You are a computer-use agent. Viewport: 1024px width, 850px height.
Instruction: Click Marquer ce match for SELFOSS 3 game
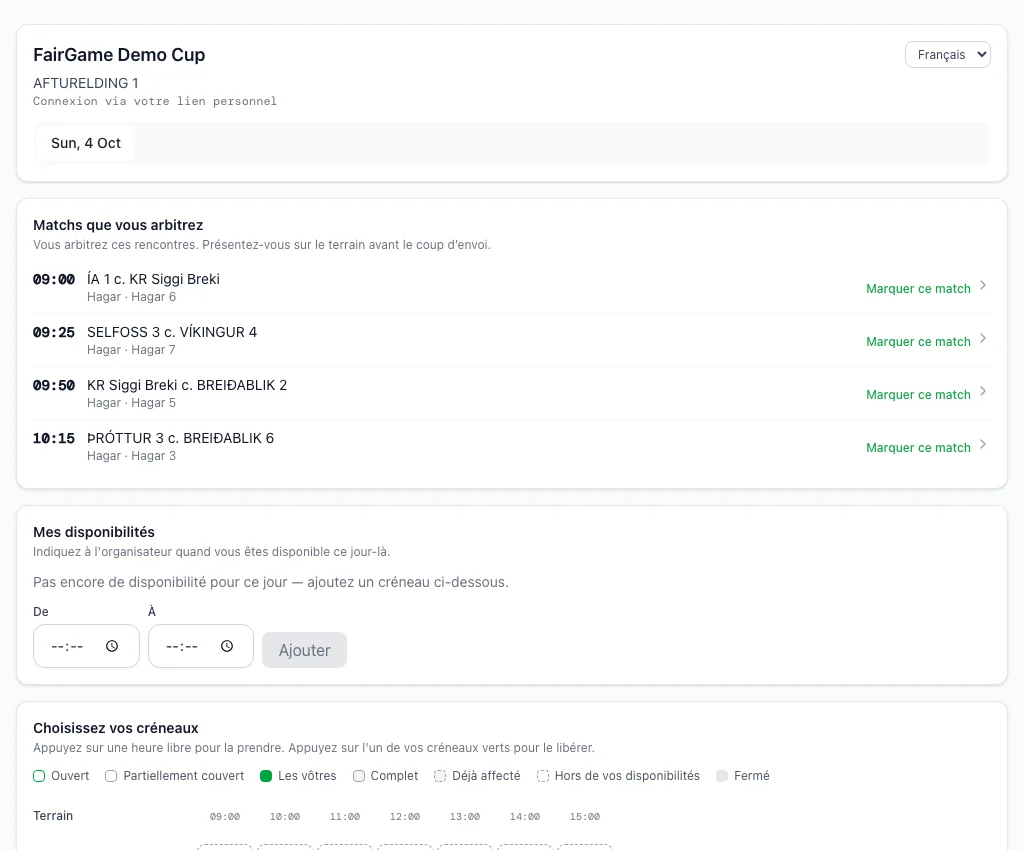click(918, 341)
